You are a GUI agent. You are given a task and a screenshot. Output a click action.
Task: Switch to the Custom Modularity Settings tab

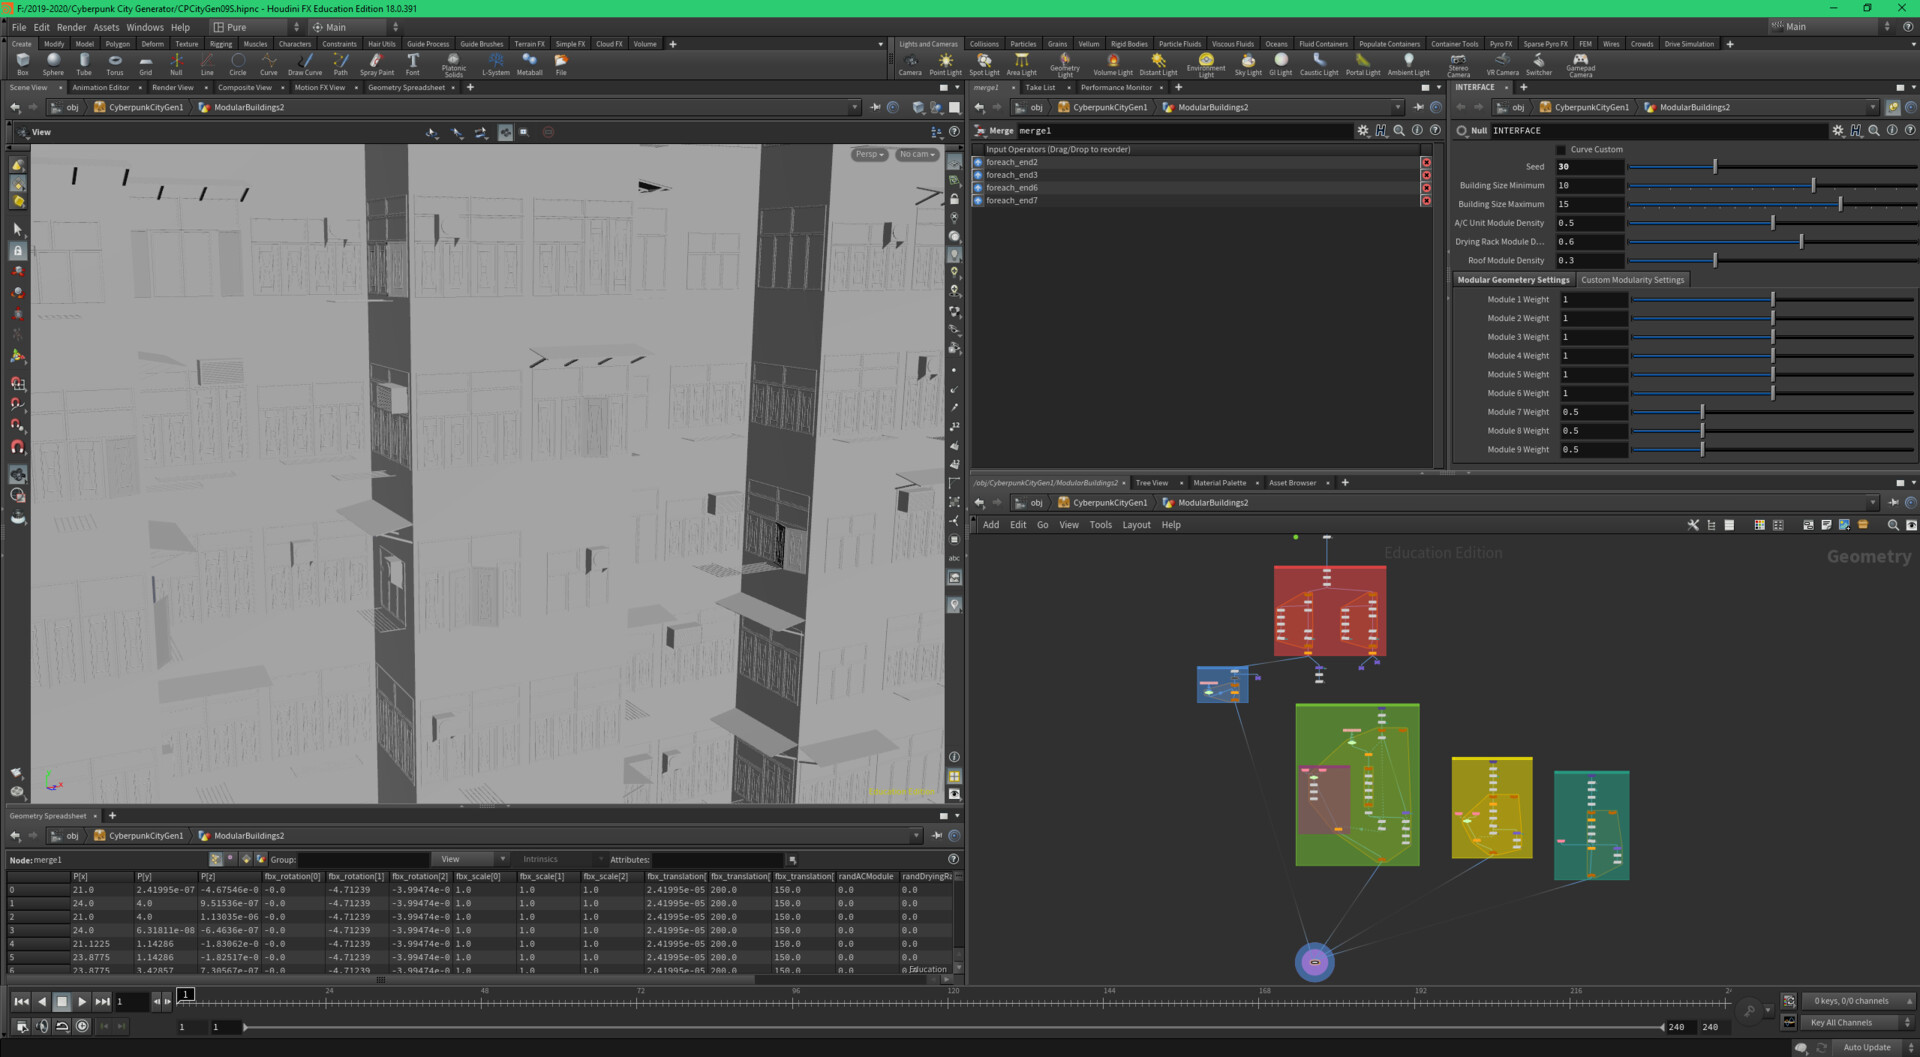[x=1632, y=279]
